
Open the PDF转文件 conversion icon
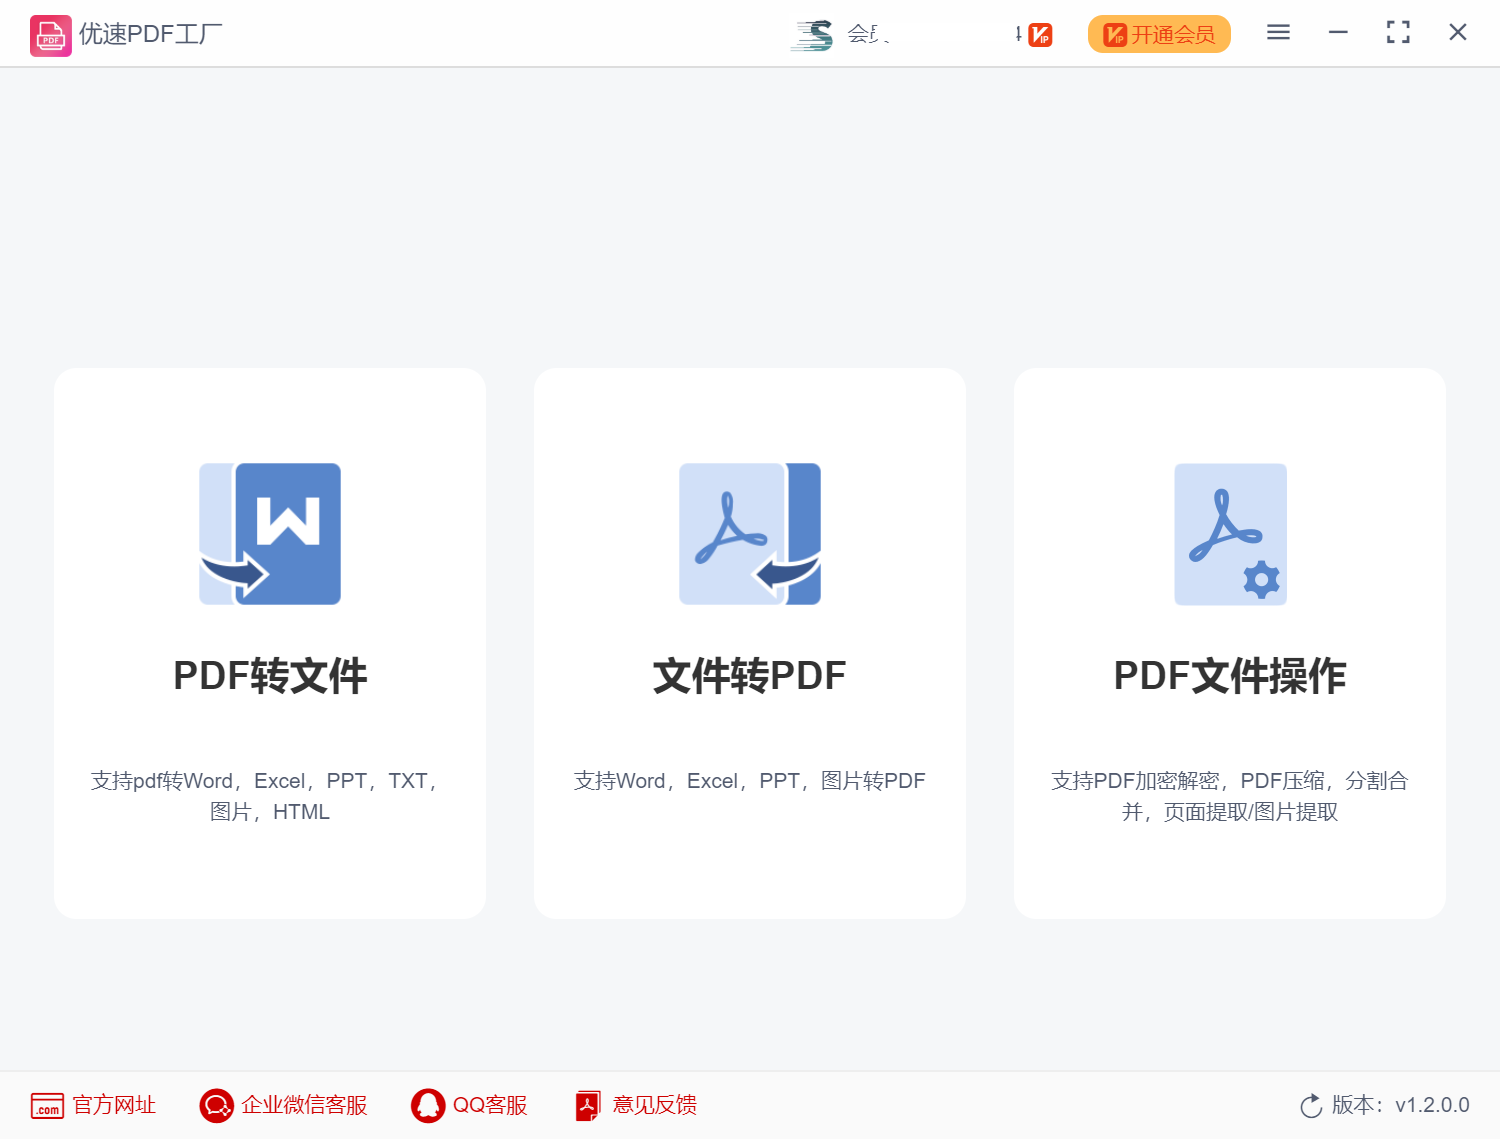point(270,534)
